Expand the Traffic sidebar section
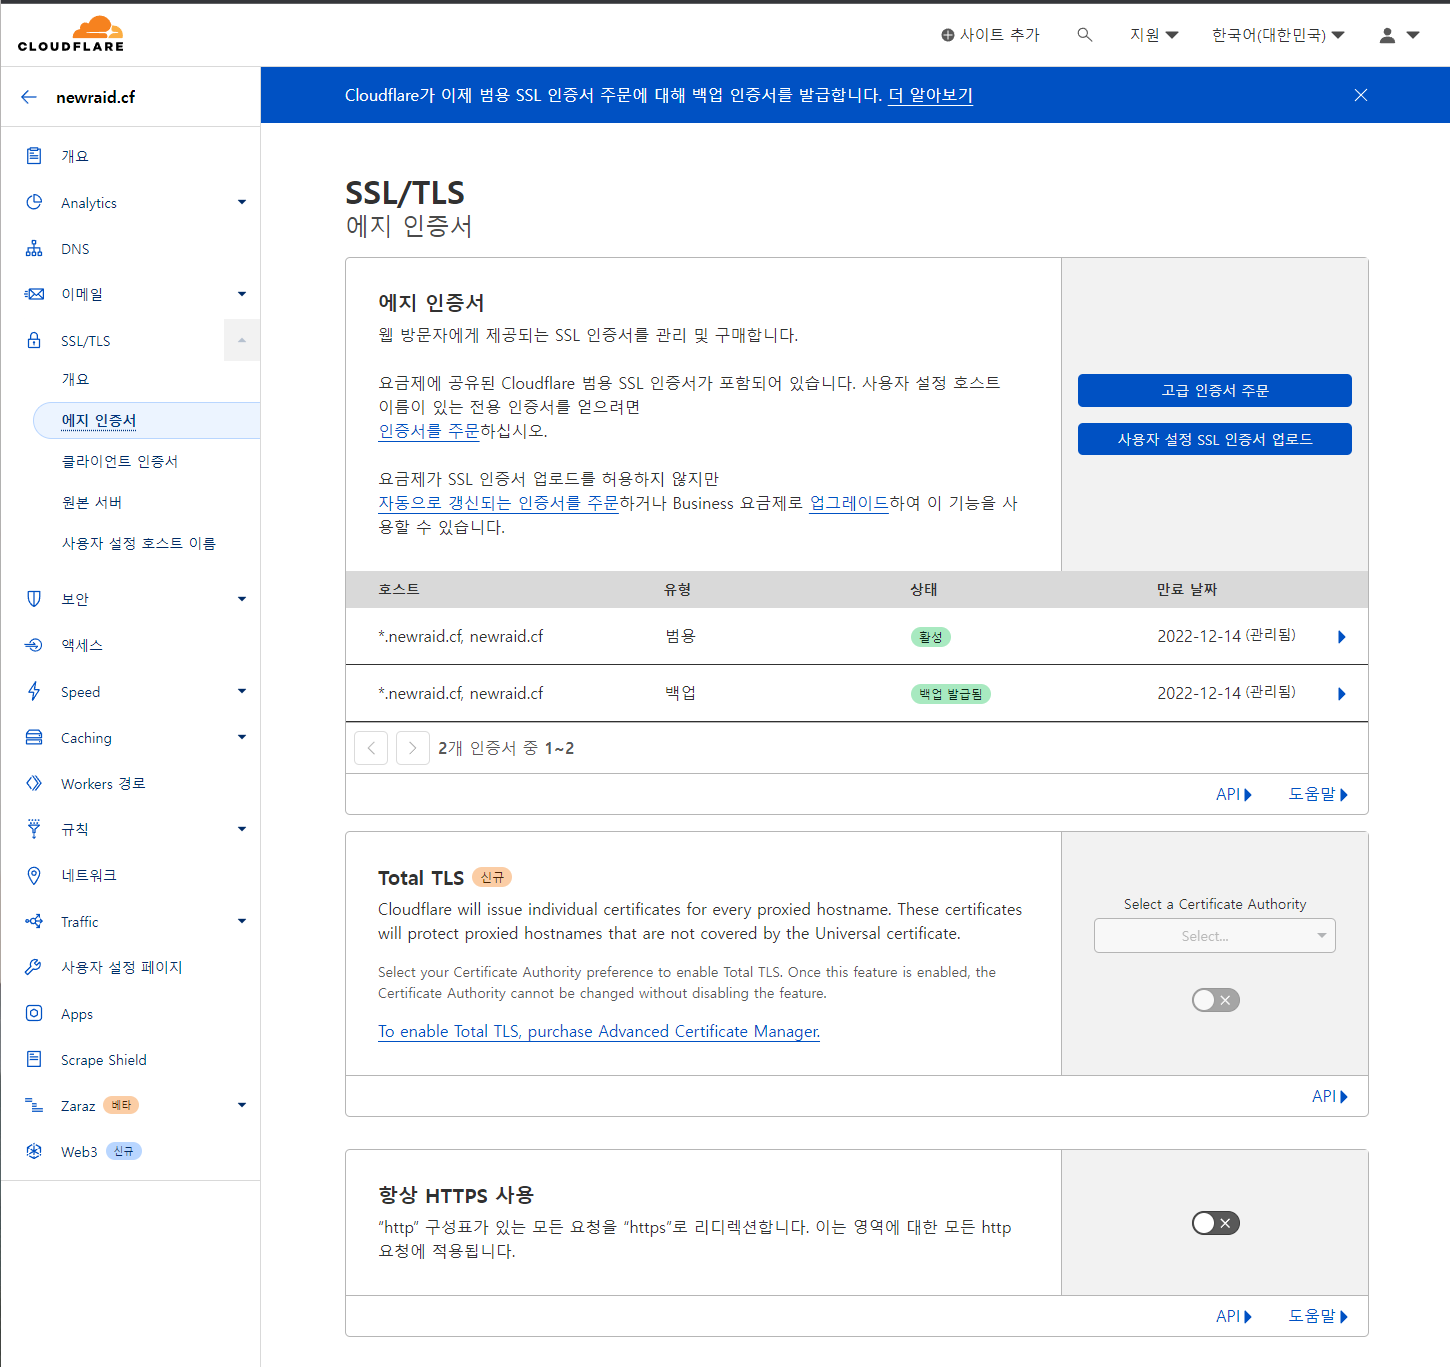The image size is (1450, 1367). [242, 921]
